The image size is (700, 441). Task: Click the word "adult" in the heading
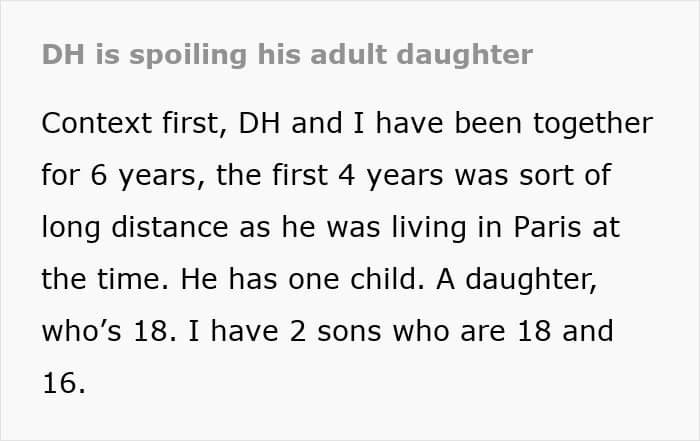(x=363, y=54)
